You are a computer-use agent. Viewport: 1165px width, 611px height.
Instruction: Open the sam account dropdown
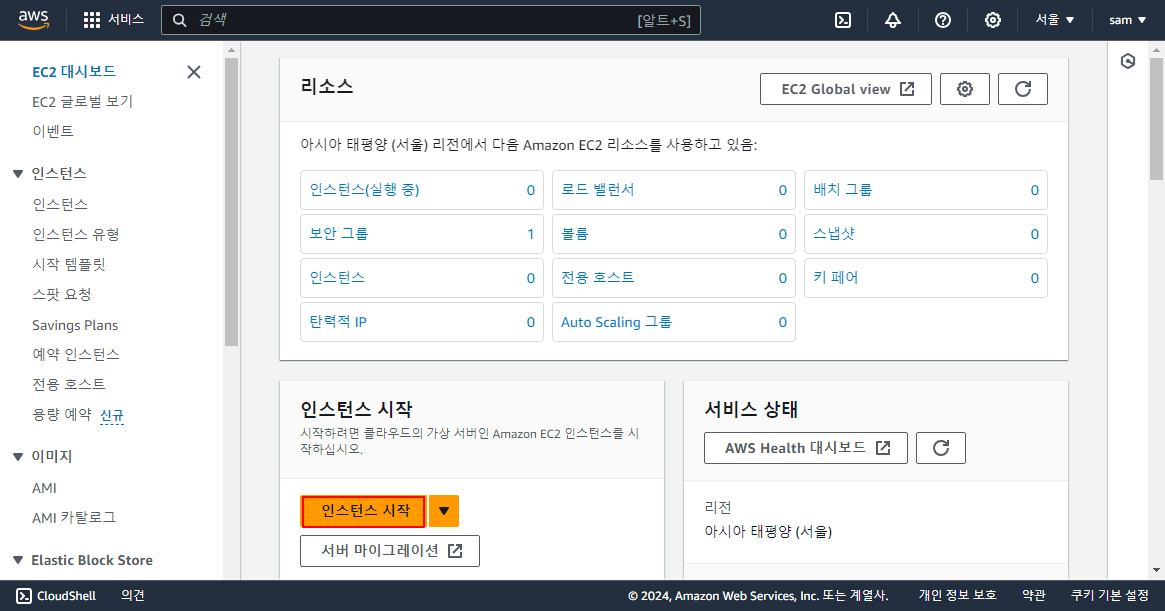(x=1127, y=20)
